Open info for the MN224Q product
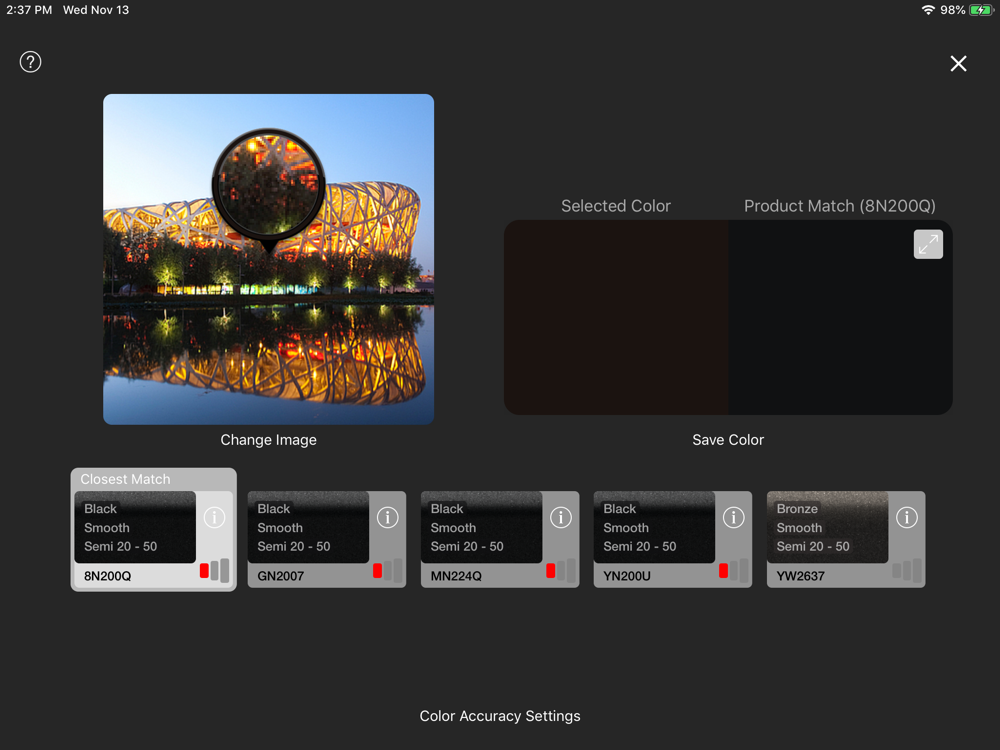The image size is (1000, 750). point(561,517)
